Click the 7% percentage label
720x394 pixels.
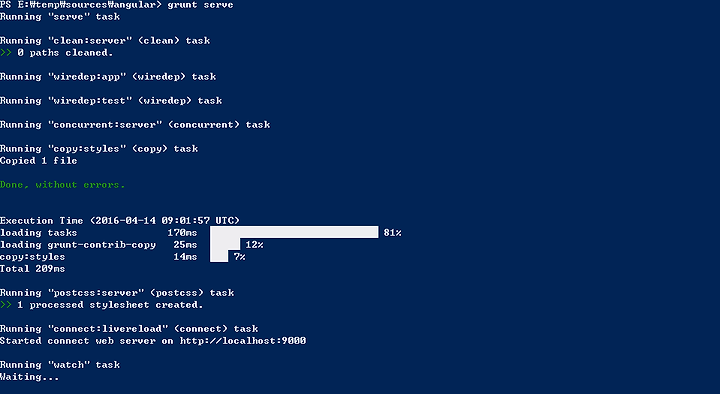[x=239, y=257]
